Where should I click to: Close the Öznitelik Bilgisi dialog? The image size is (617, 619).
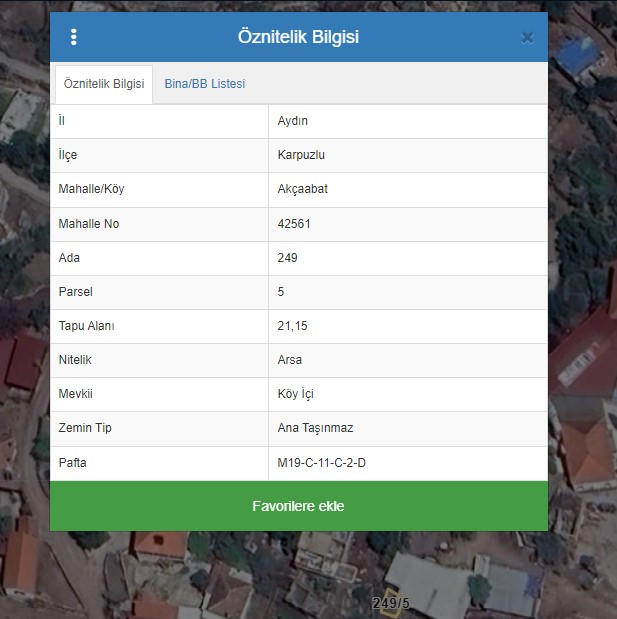click(x=527, y=38)
